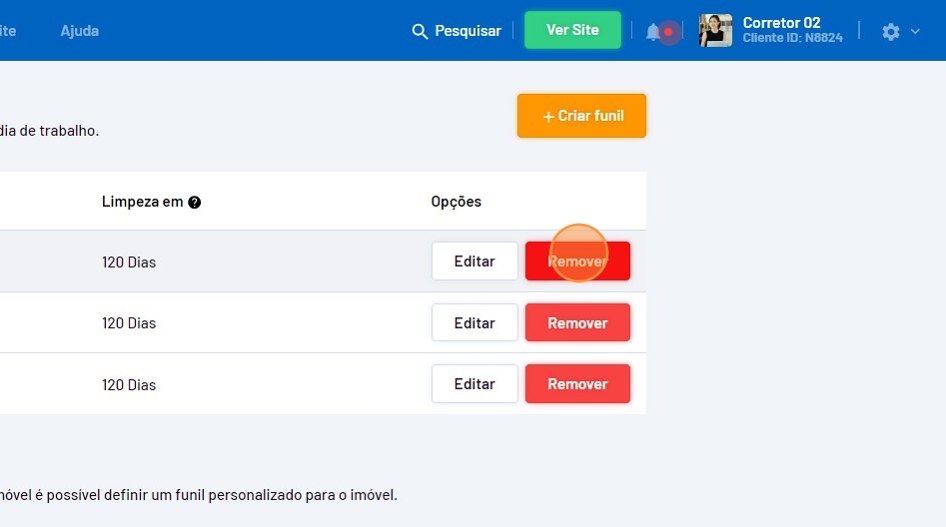The height and width of the screenshot is (527, 946).
Task: Edit the third funnel row
Action: pos(475,383)
